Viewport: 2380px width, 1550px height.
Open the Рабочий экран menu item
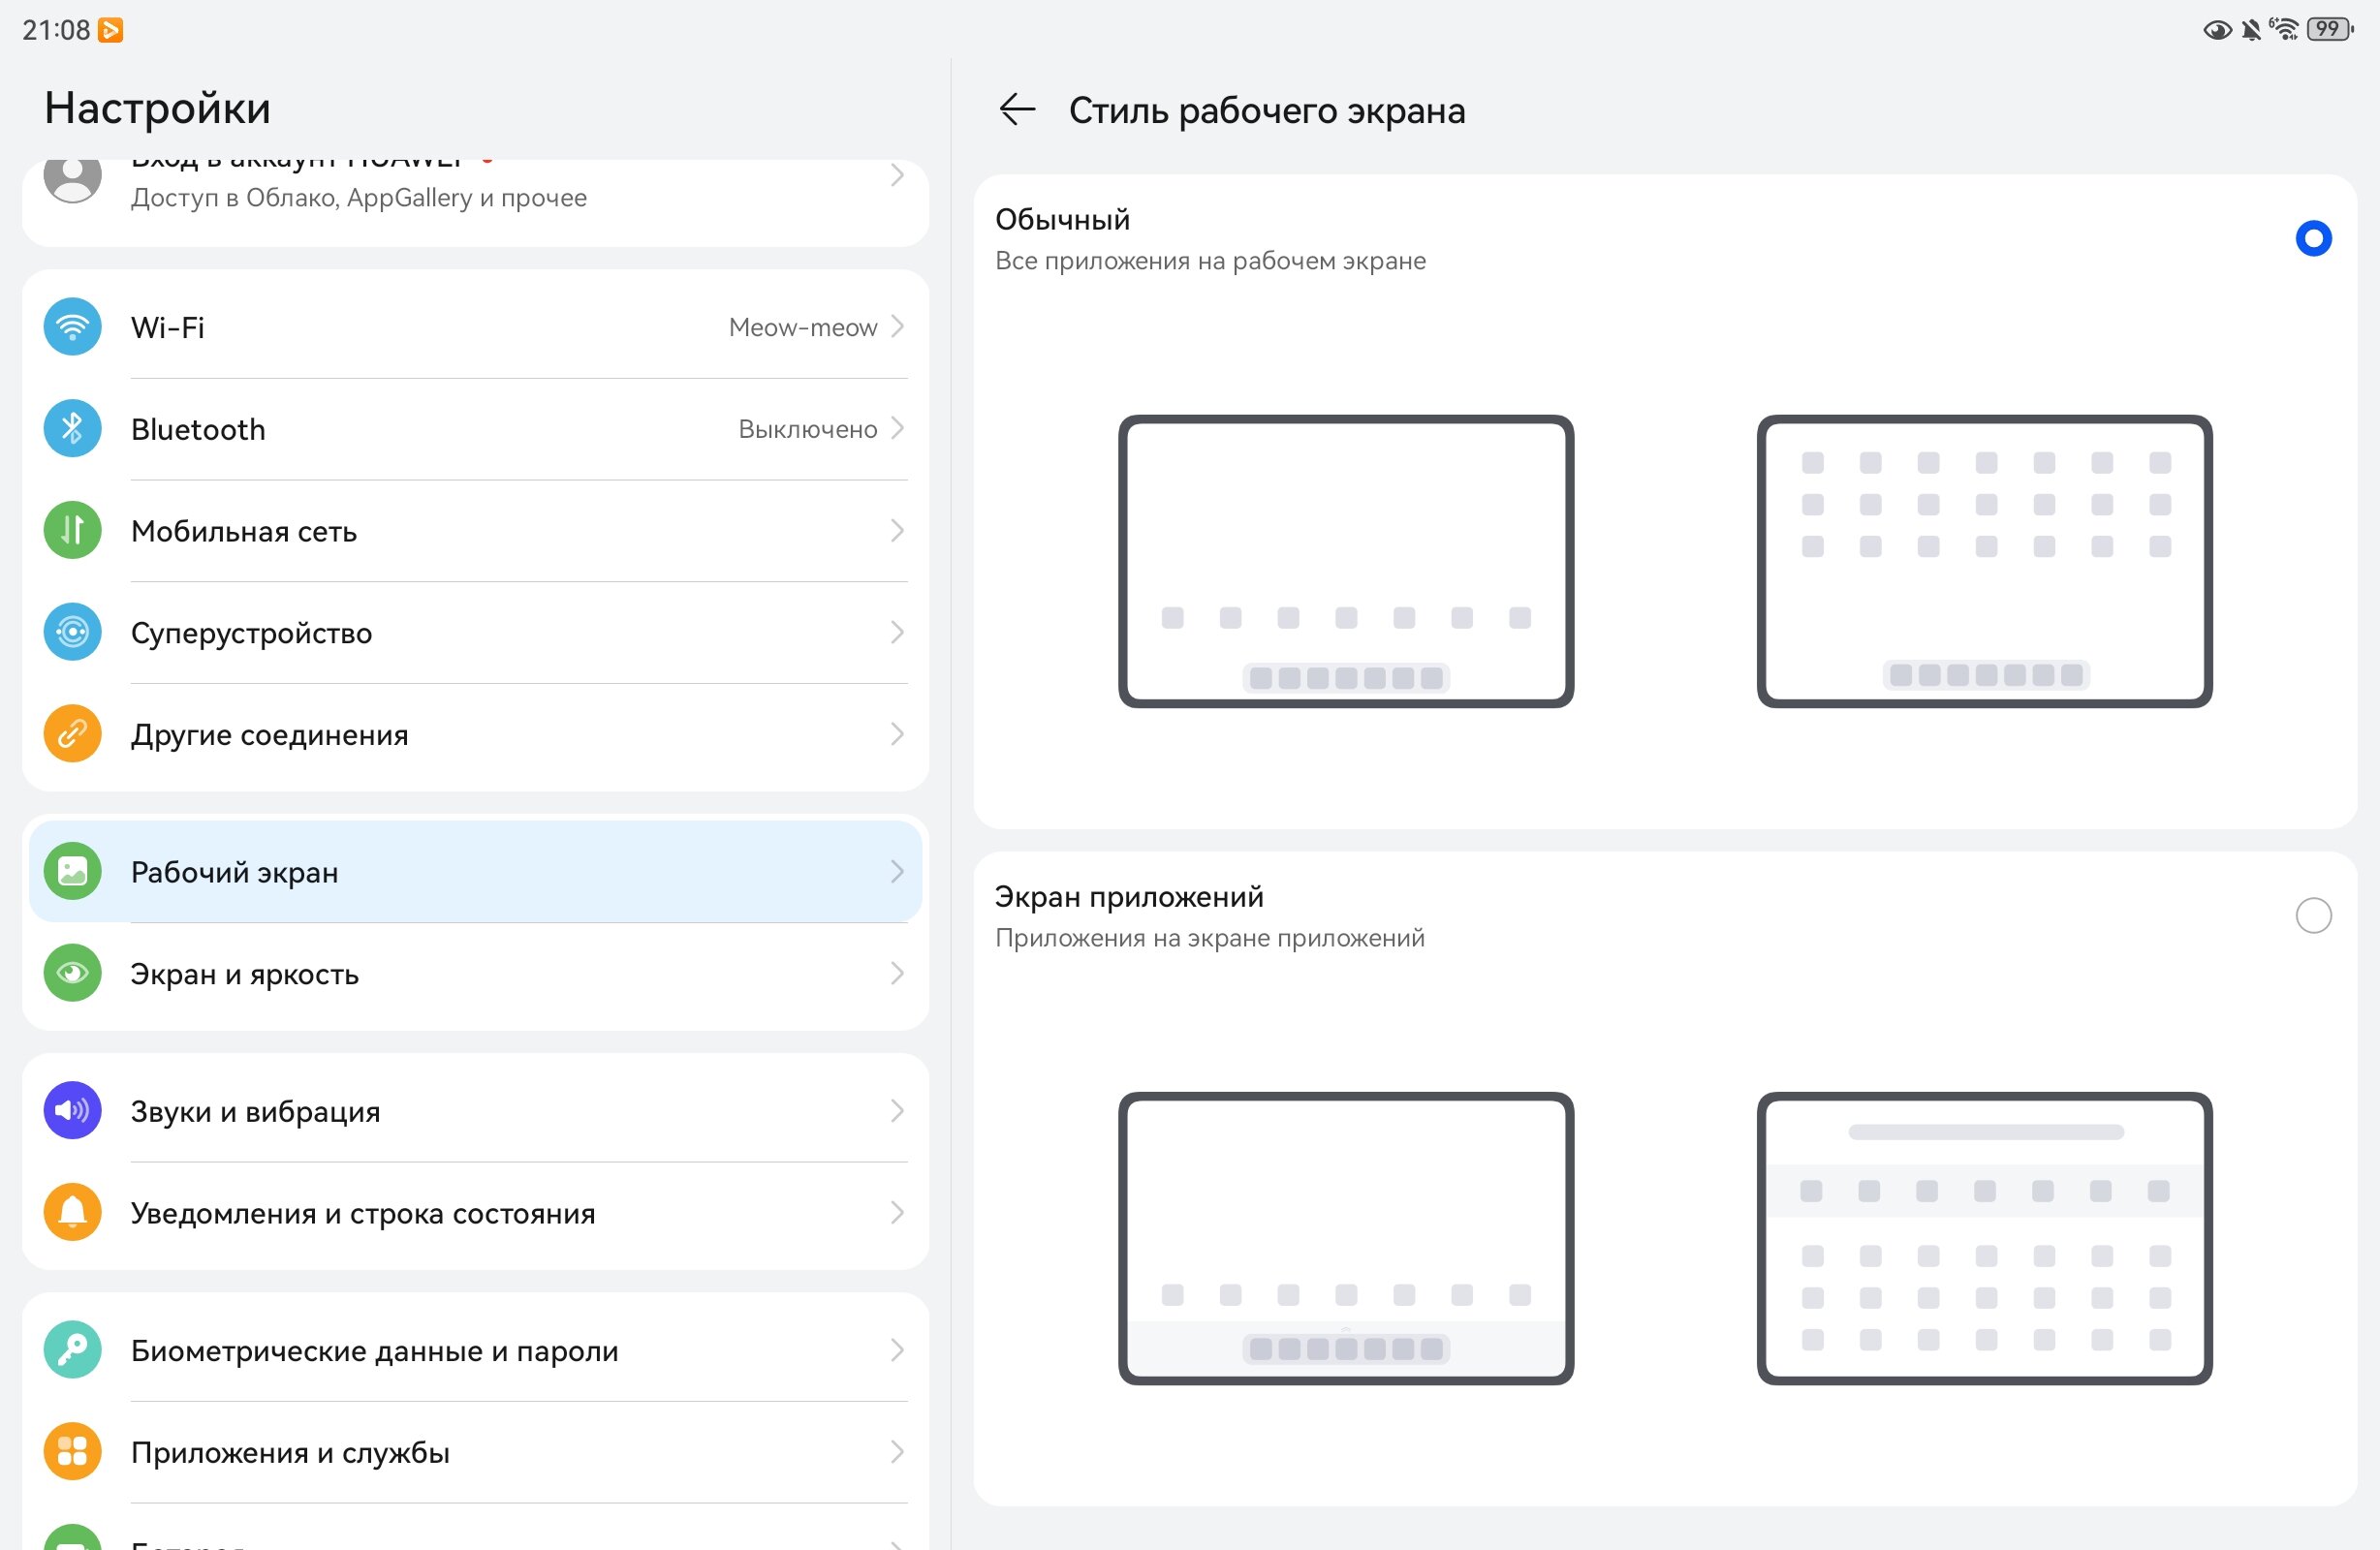(475, 872)
